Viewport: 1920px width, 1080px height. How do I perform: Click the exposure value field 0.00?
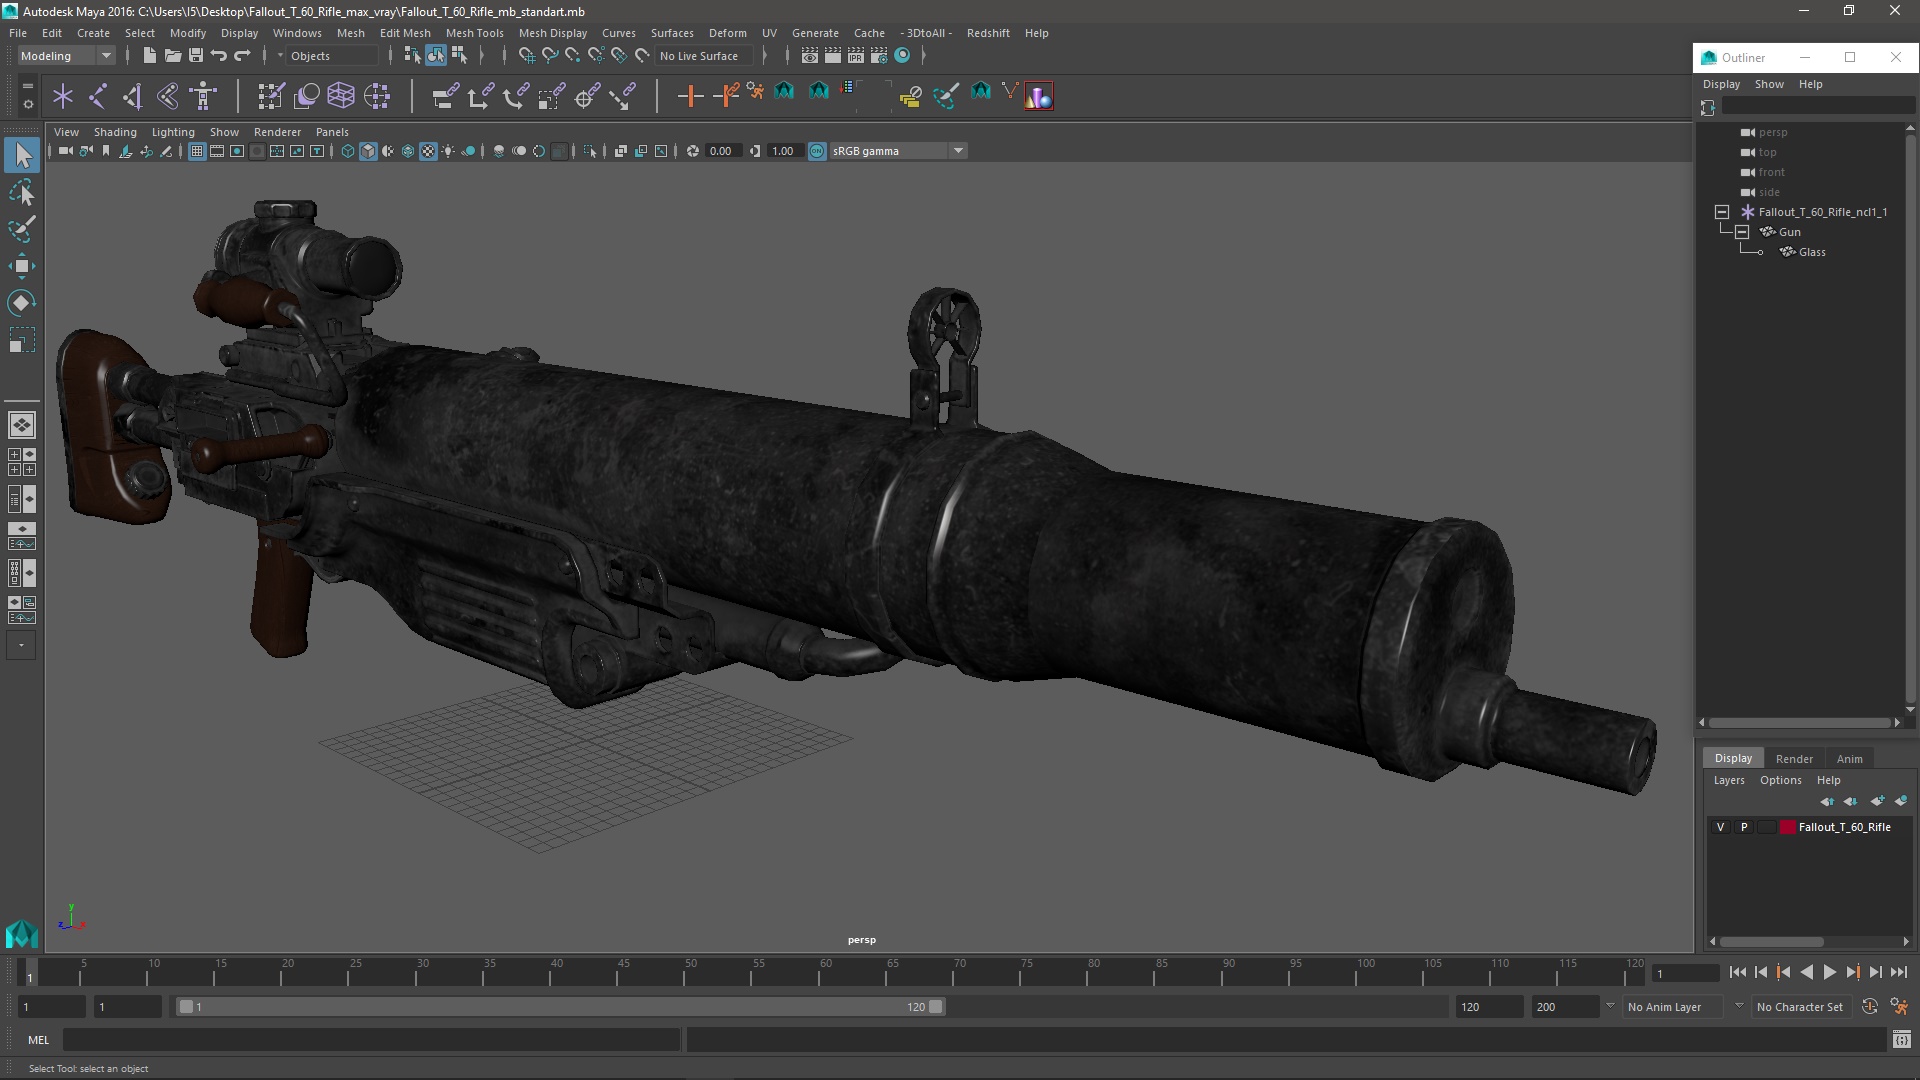[722, 151]
